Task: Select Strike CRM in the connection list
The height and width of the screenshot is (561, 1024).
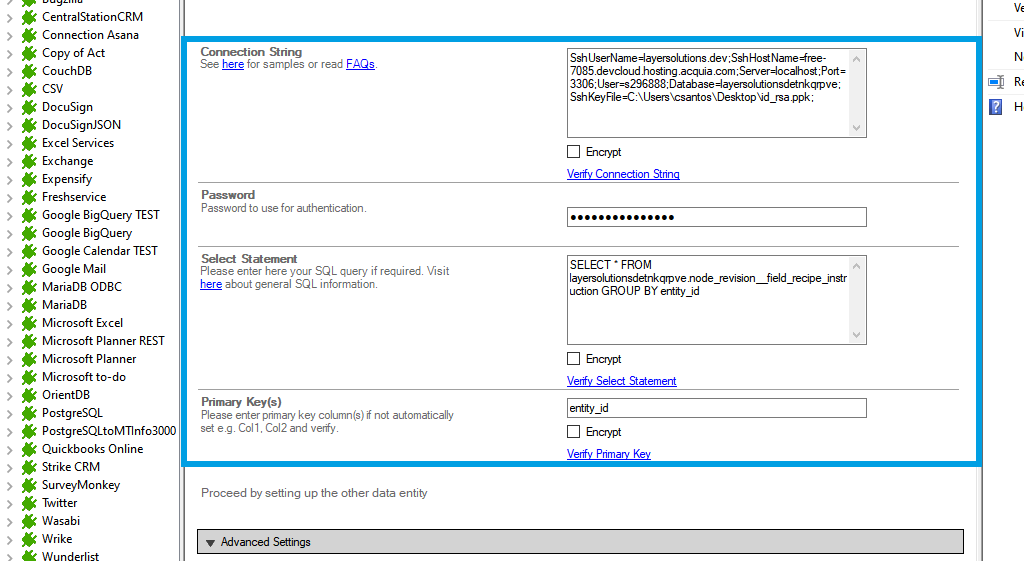Action: pyautogui.click(x=70, y=467)
